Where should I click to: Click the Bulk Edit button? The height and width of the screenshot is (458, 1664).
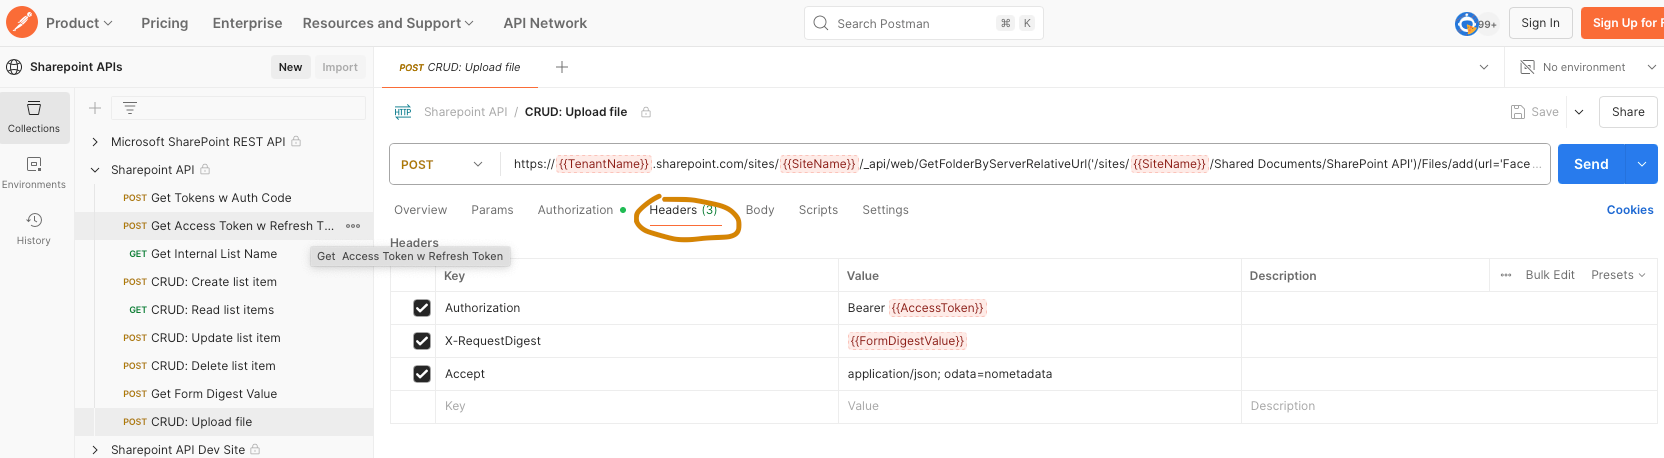click(1549, 275)
